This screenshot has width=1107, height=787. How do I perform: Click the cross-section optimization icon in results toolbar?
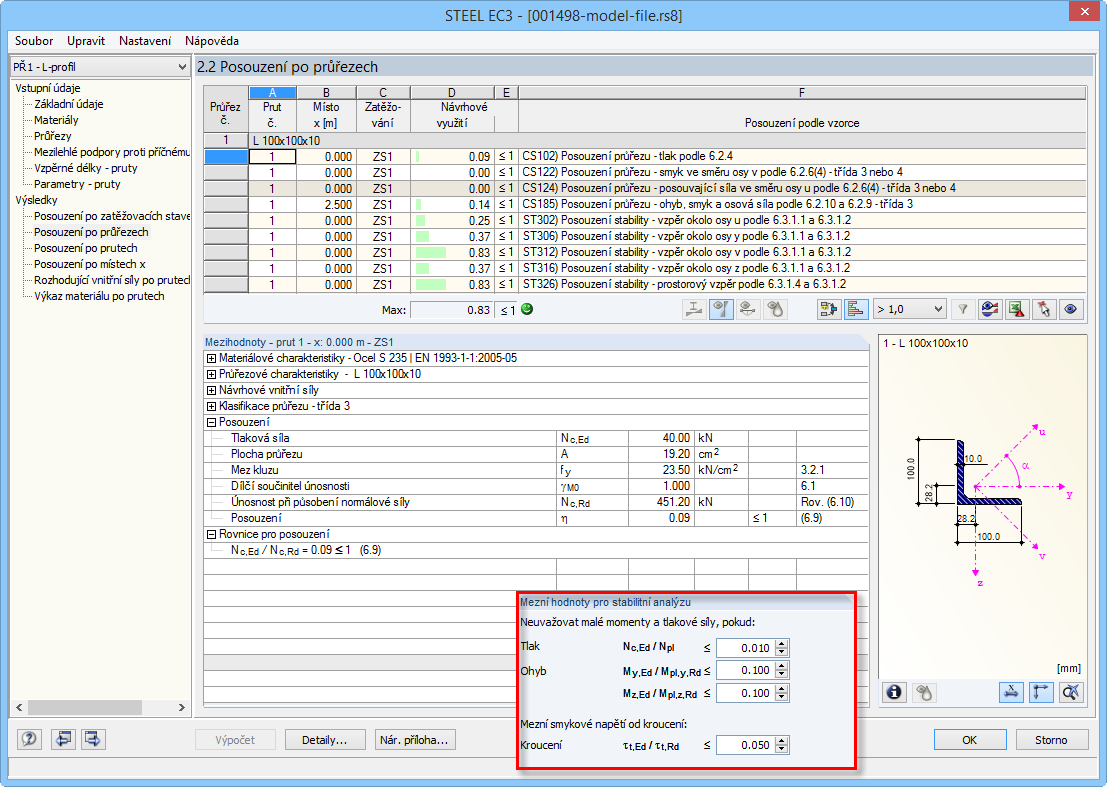click(694, 309)
